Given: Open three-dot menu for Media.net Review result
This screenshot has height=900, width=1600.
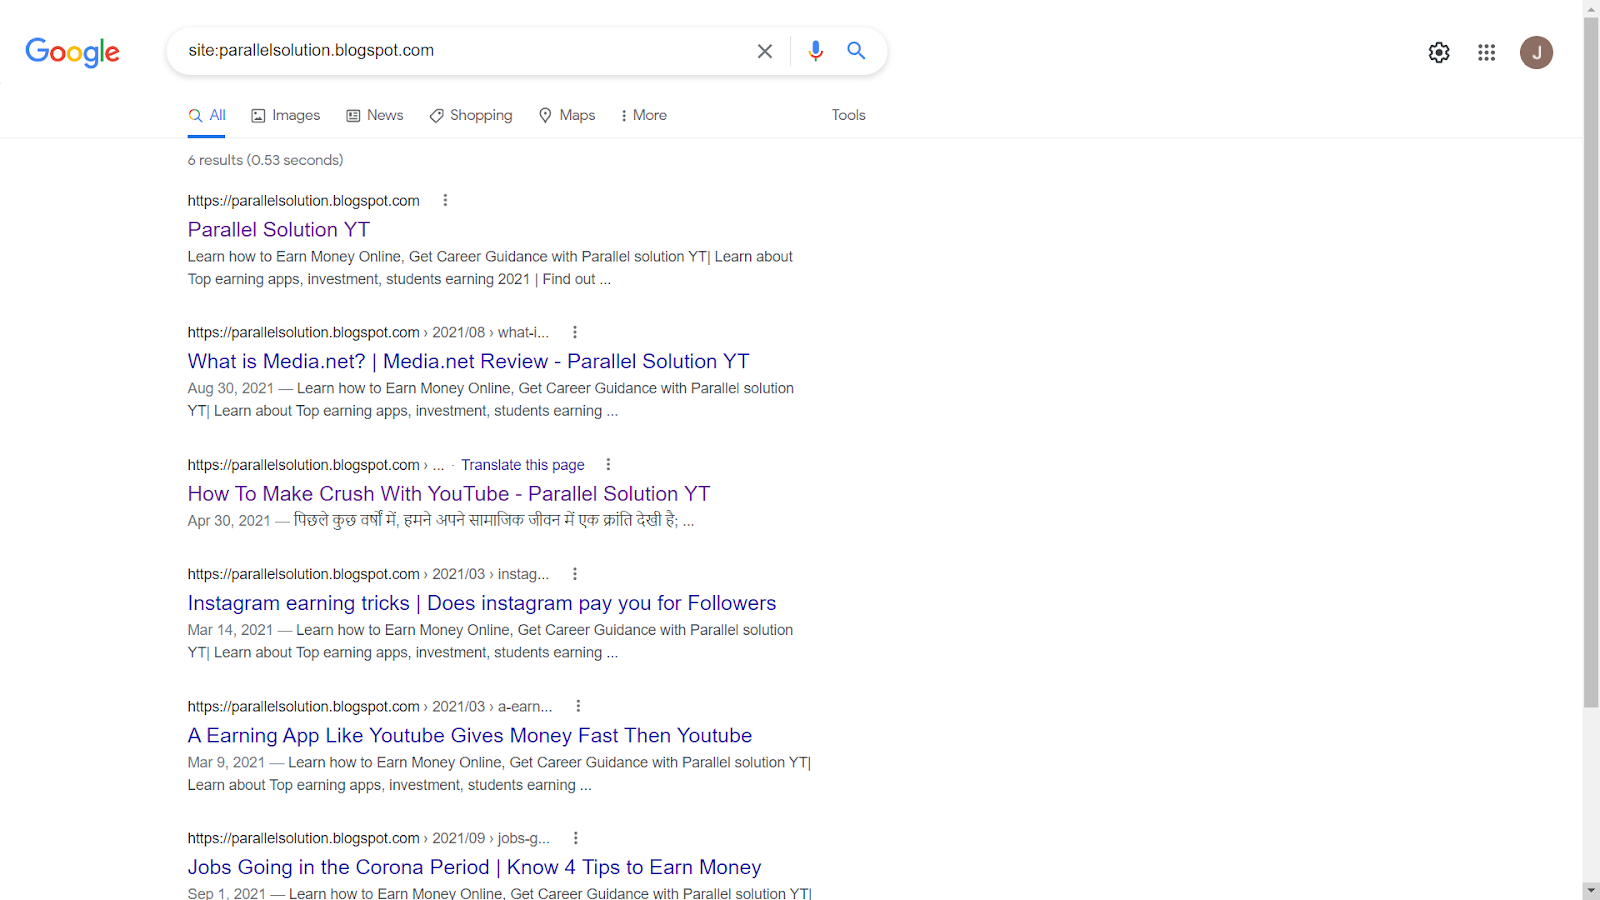Looking at the screenshot, I should 575,332.
